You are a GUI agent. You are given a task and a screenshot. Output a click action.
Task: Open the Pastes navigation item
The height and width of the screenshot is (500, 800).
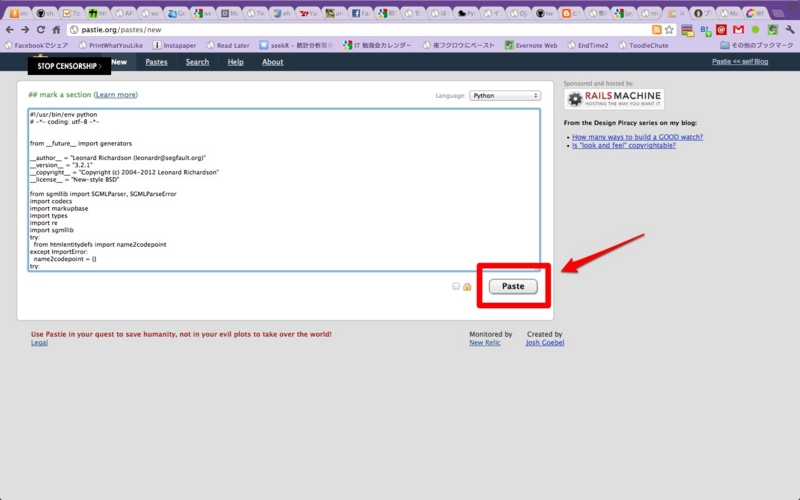156,62
